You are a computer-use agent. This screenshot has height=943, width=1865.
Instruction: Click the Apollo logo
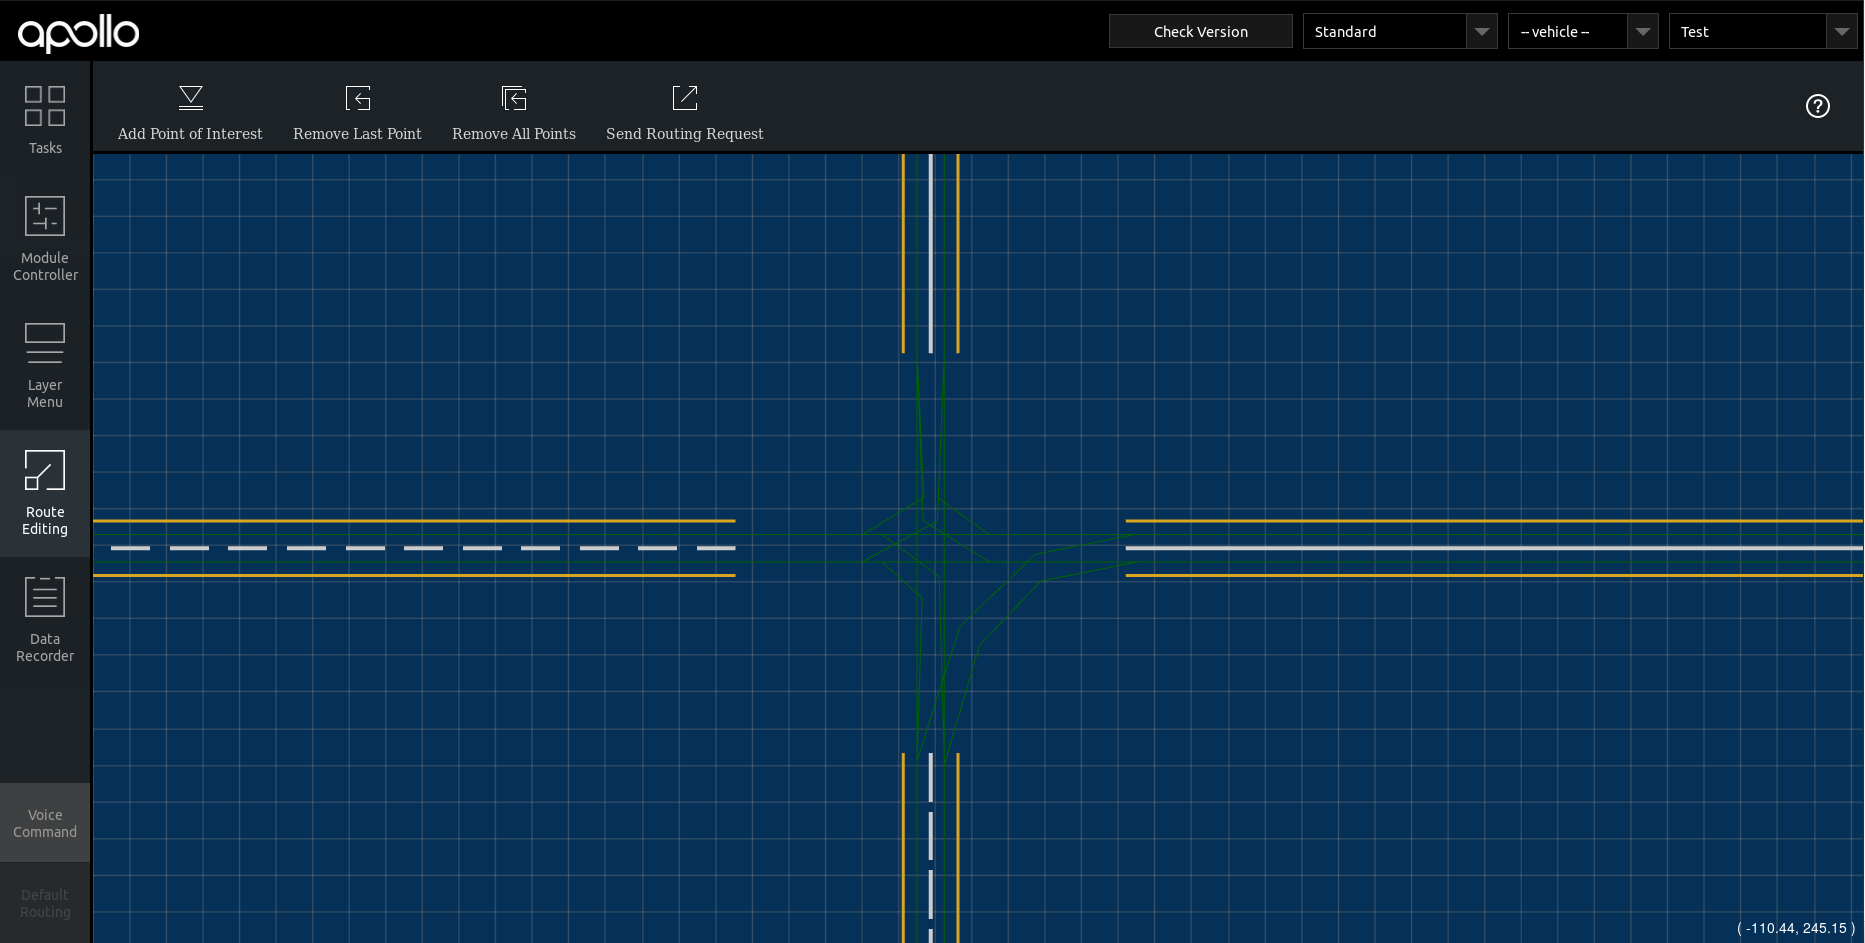coord(79,32)
